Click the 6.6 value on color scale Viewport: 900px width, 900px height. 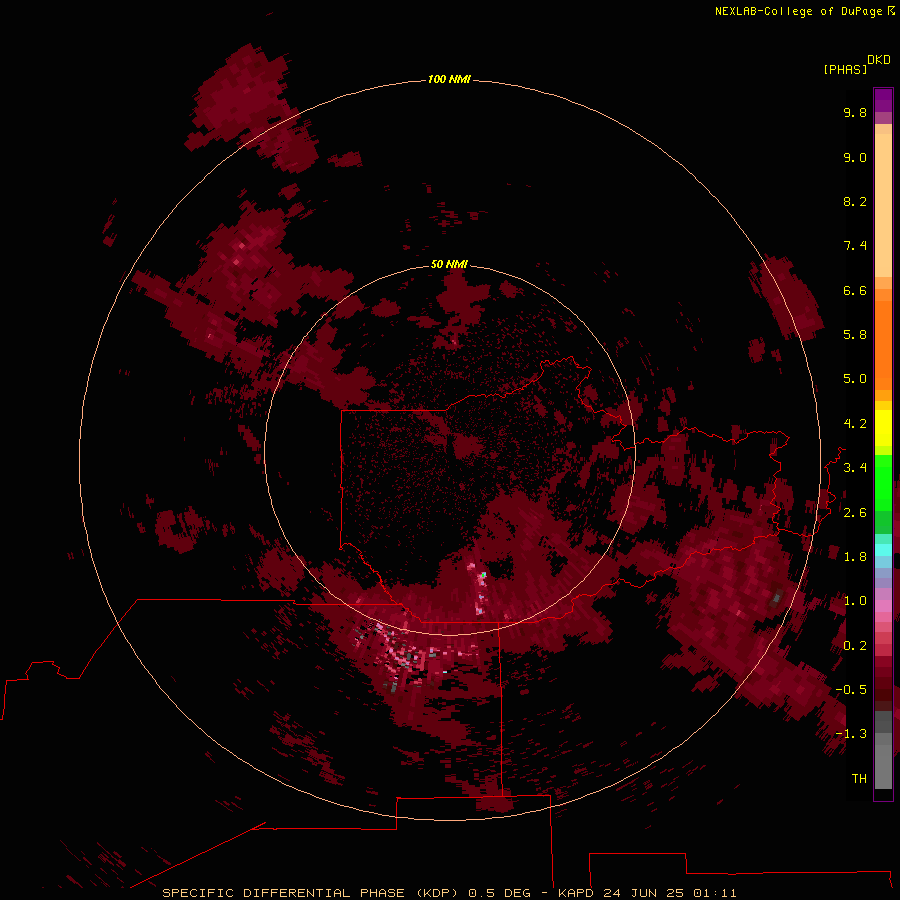(855, 290)
